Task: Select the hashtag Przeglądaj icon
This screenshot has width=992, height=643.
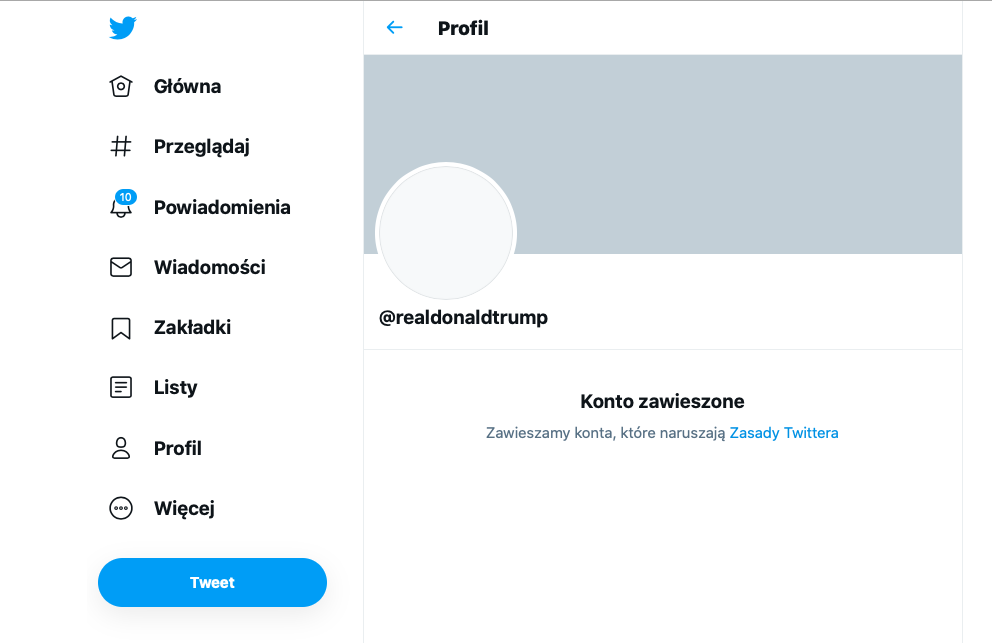Action: [x=121, y=147]
